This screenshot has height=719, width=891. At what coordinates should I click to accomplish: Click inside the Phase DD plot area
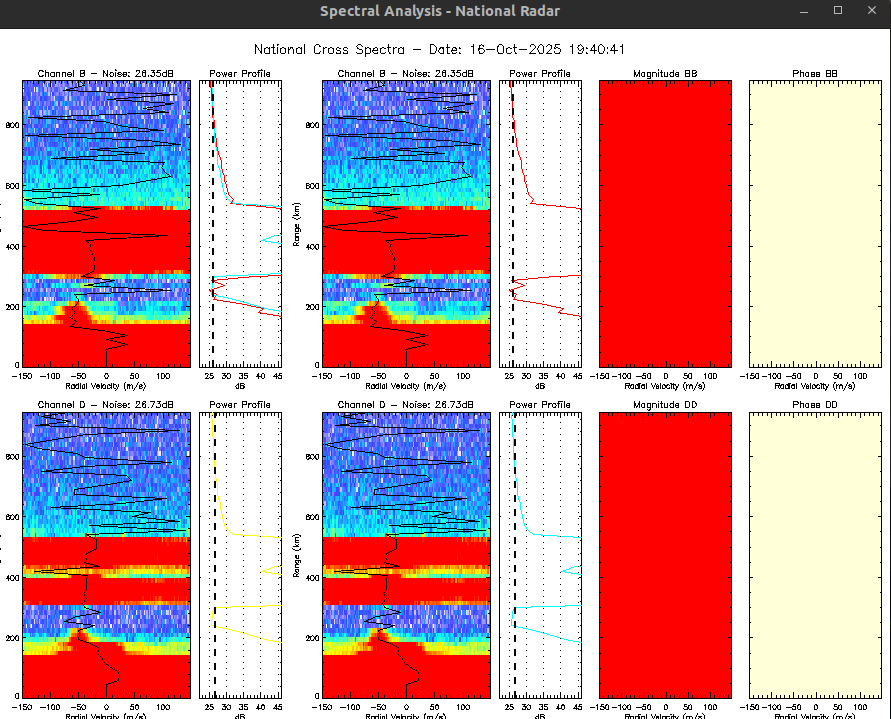tap(815, 555)
